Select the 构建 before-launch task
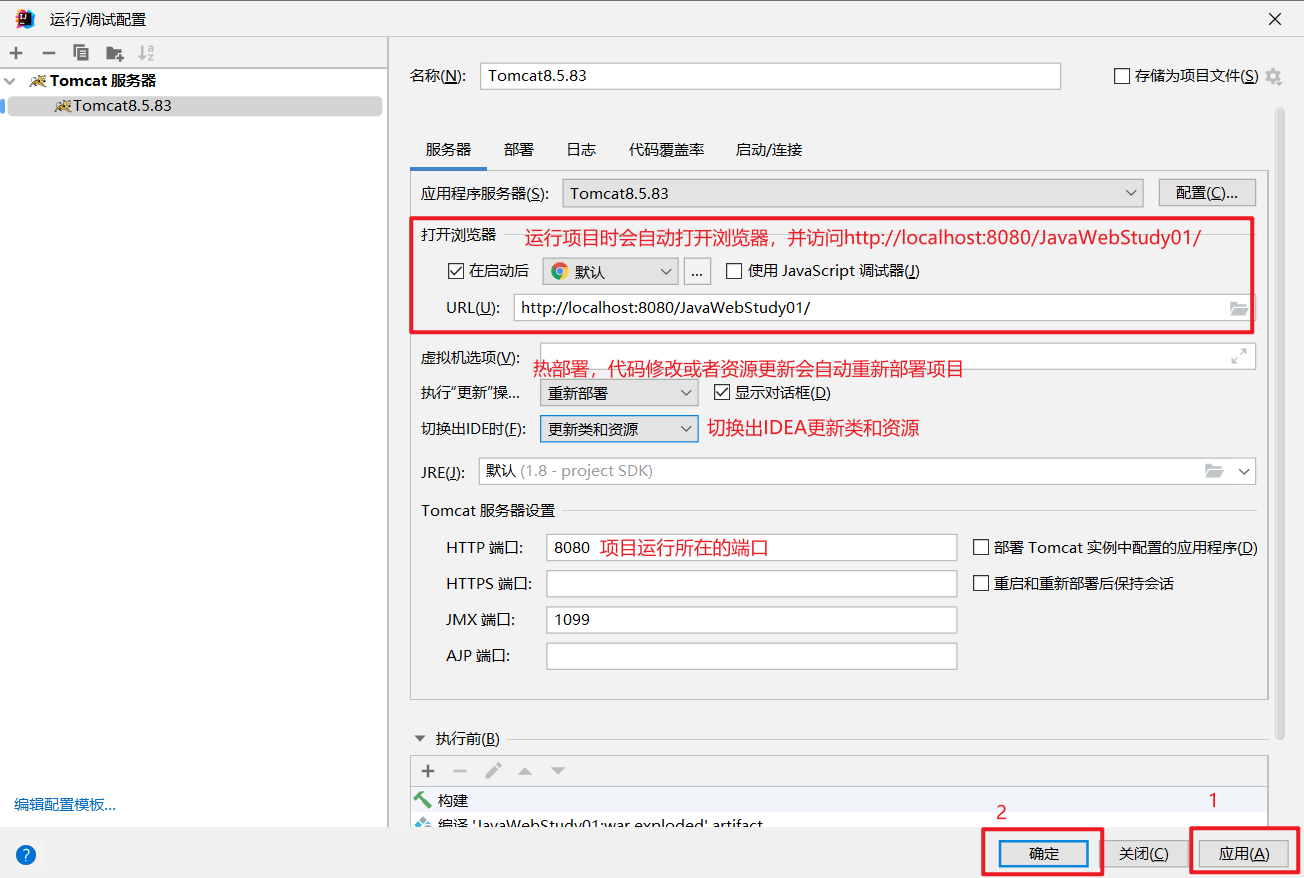This screenshot has width=1304, height=878. (839, 800)
